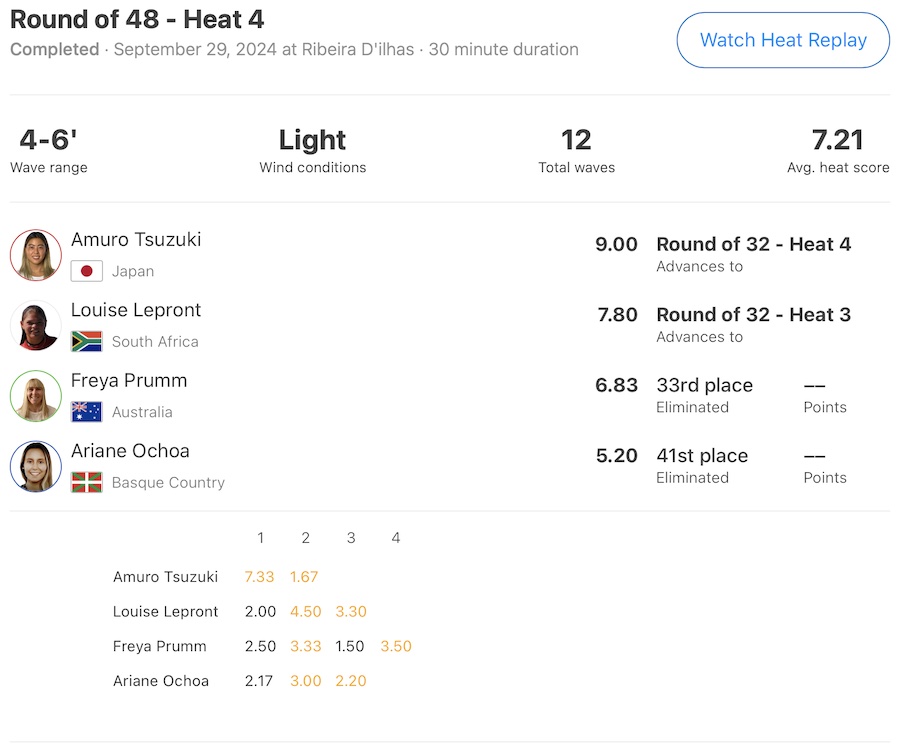Select Freya Prumm's name in results

tap(129, 381)
